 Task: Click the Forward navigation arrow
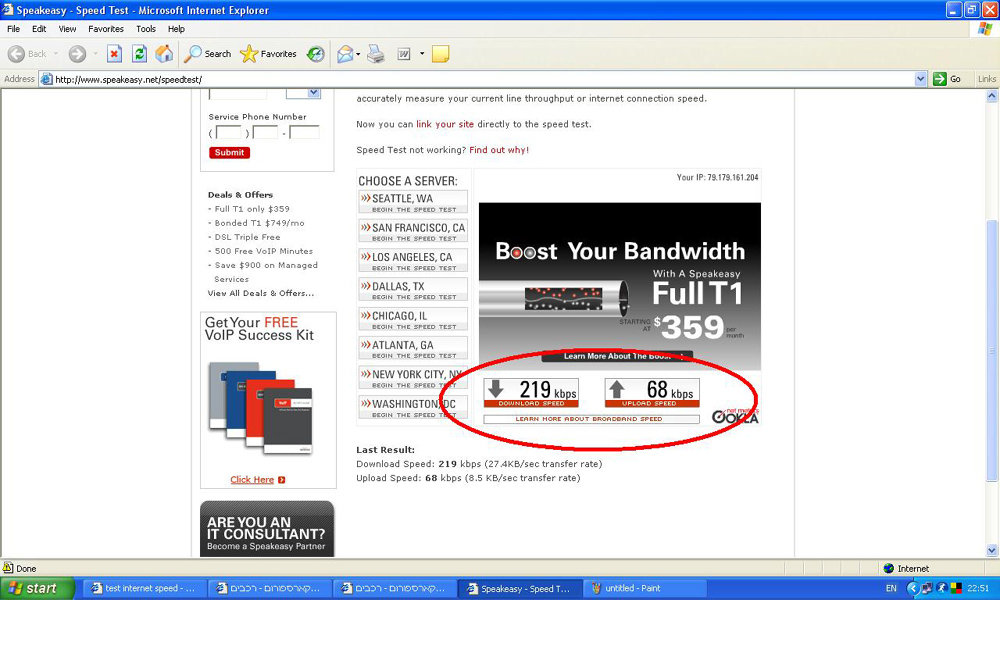77,54
